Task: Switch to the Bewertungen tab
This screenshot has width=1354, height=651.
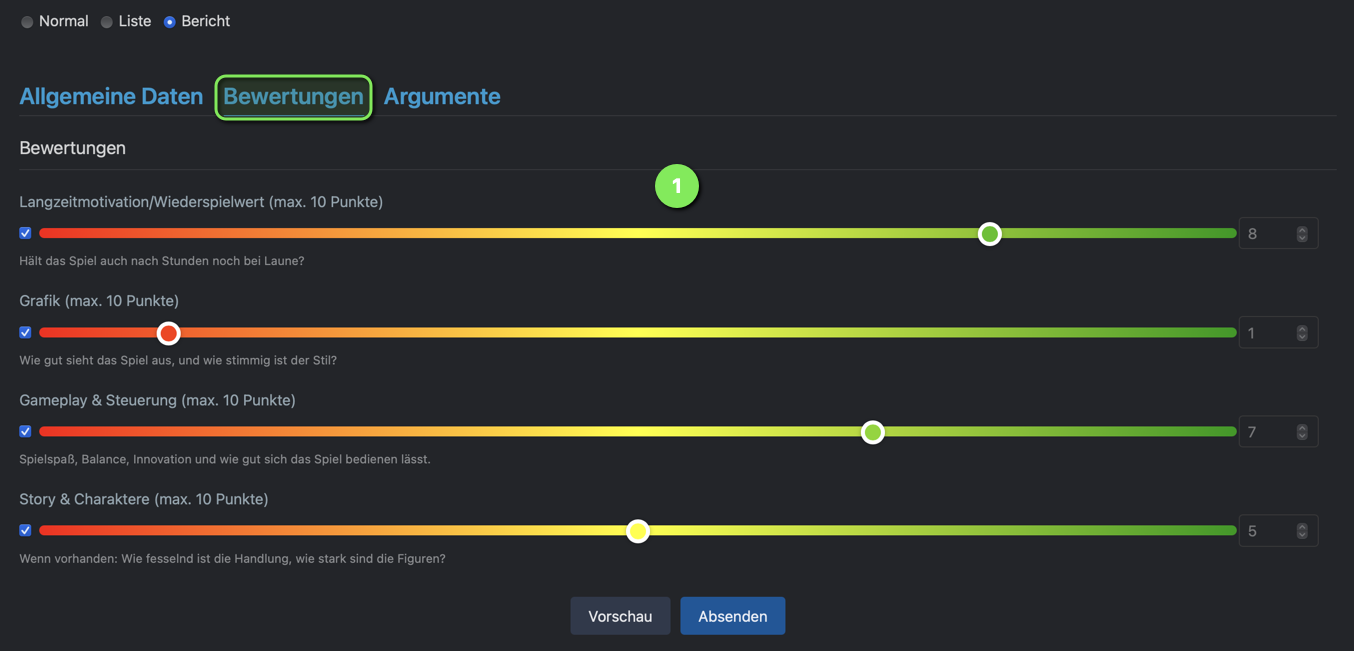Action: point(293,96)
